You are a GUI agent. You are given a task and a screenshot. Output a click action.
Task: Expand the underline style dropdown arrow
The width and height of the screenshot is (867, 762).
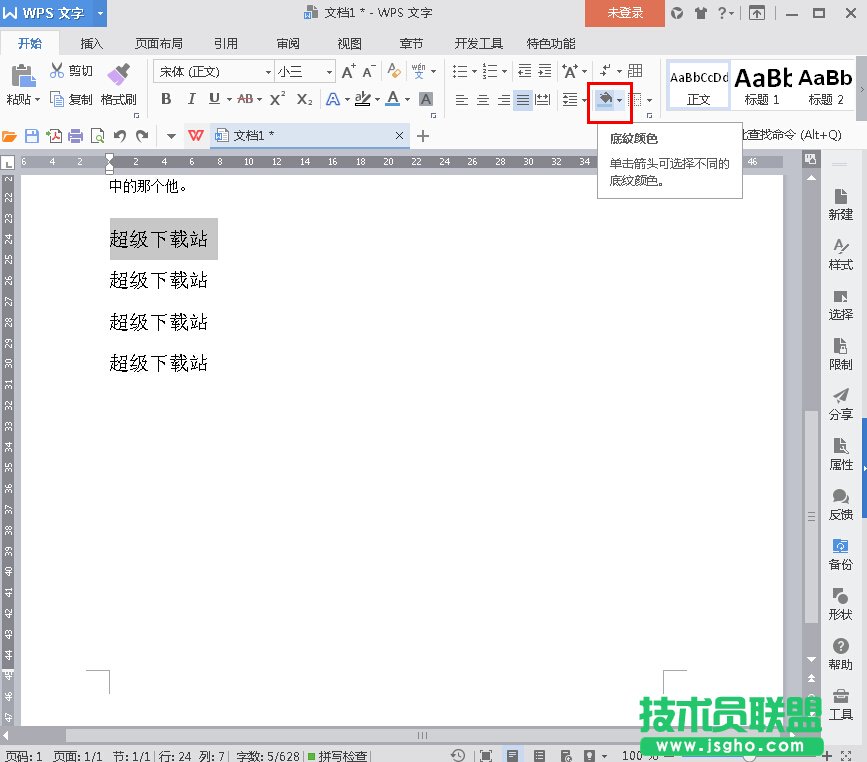point(230,100)
